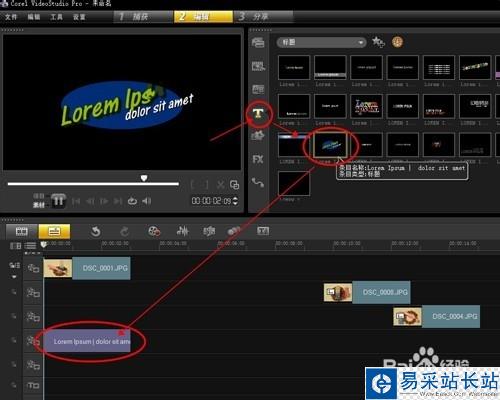Select the lone title thumbnail in fourth row
Screen dimensions: 500x400
point(294,183)
